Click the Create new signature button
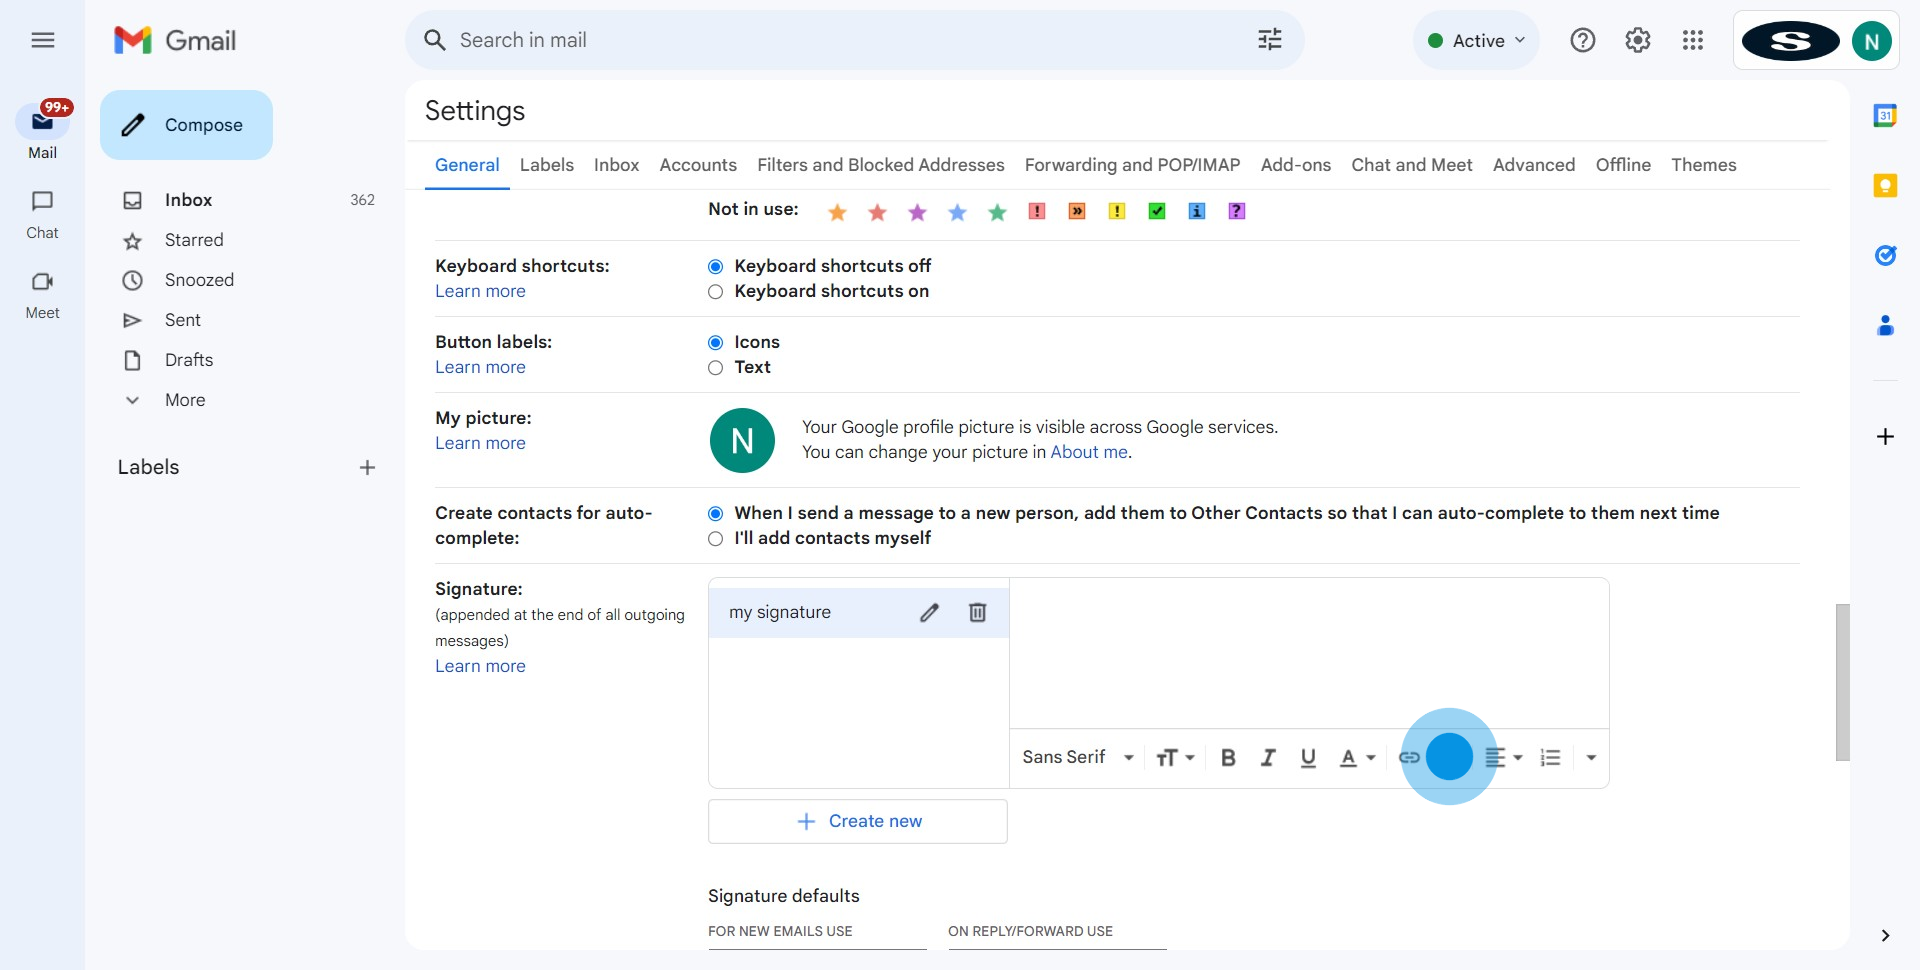 click(857, 821)
